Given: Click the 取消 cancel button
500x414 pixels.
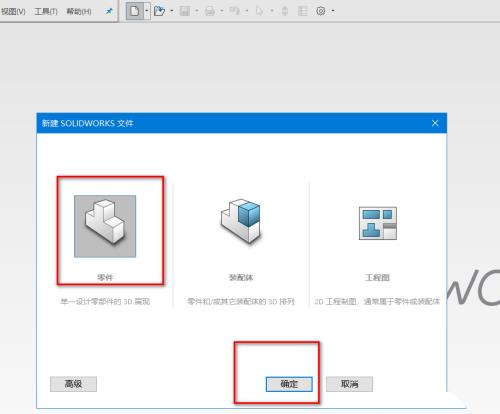Looking at the screenshot, I should pos(349,384).
